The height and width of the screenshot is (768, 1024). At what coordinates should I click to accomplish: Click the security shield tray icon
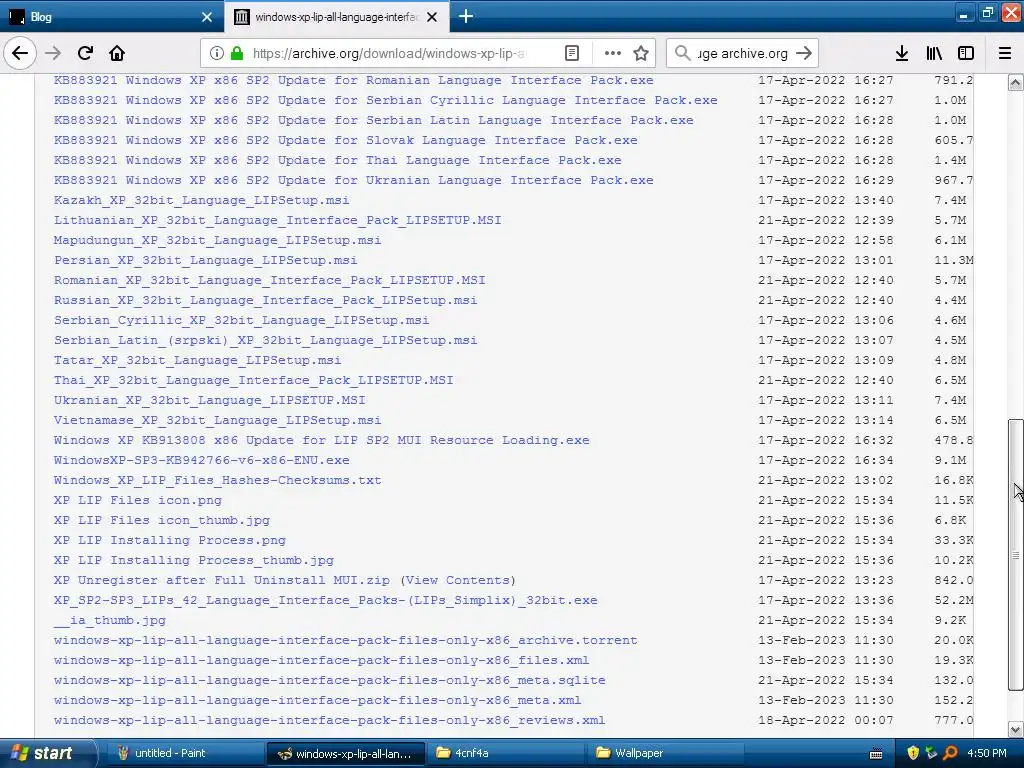click(913, 753)
